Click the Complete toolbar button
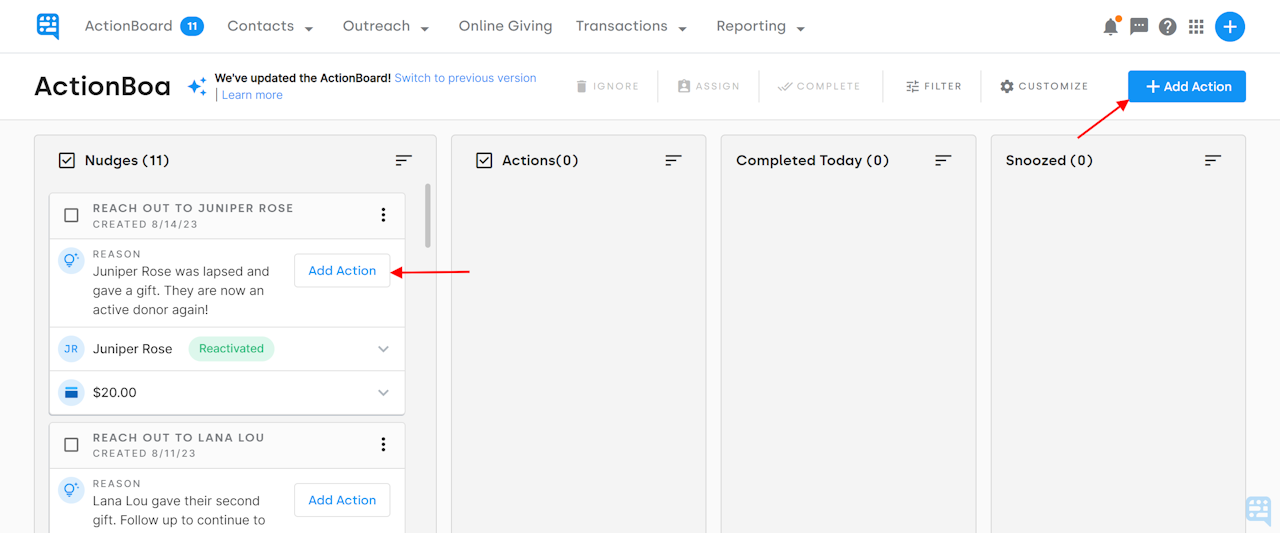The image size is (1280, 533). point(820,86)
